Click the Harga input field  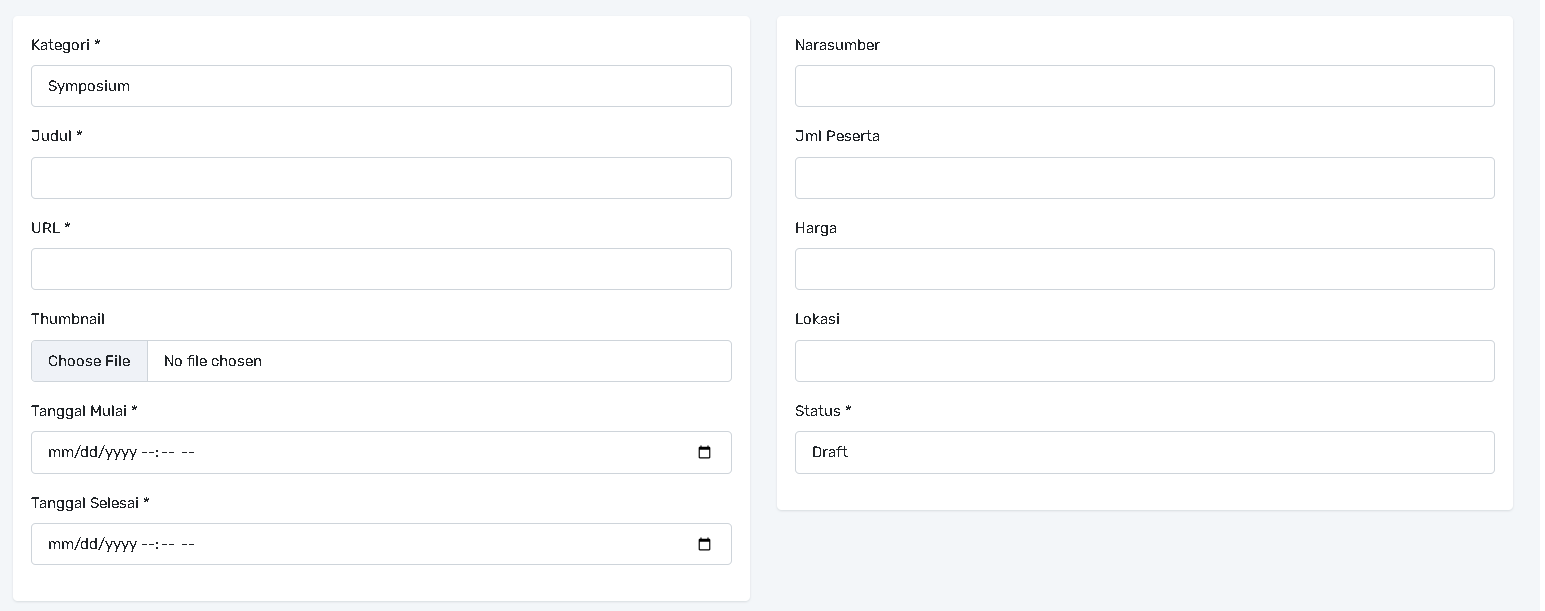click(1144, 269)
